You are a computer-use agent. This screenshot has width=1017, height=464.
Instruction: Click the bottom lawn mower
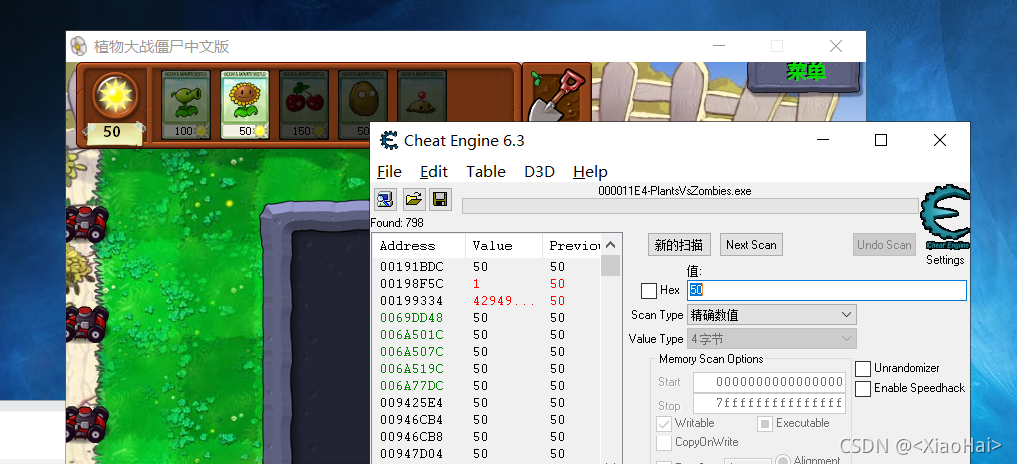click(87, 422)
